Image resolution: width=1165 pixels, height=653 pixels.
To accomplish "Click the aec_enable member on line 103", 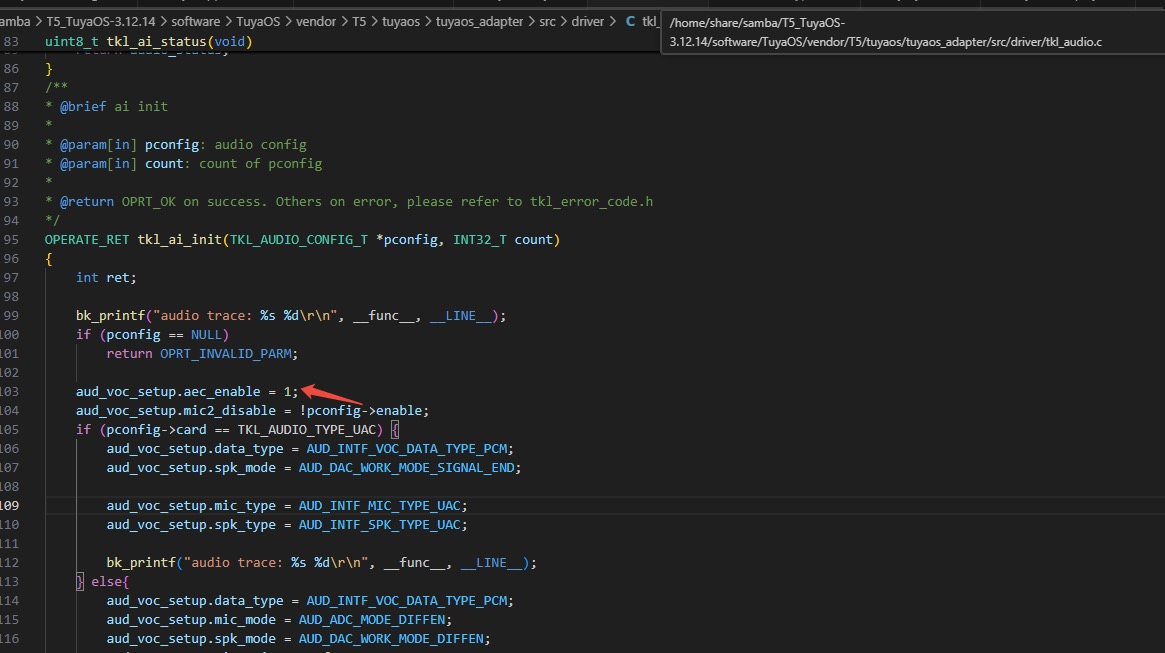I will click(x=222, y=392).
